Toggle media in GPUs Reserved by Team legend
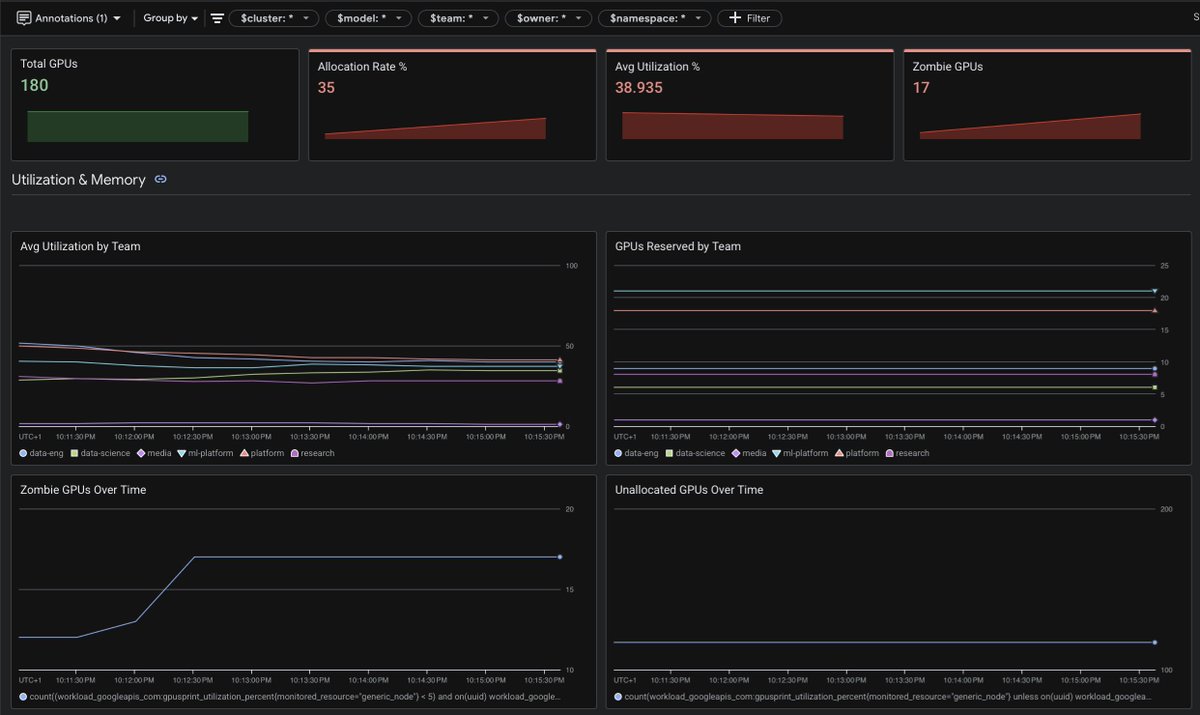 [749, 453]
